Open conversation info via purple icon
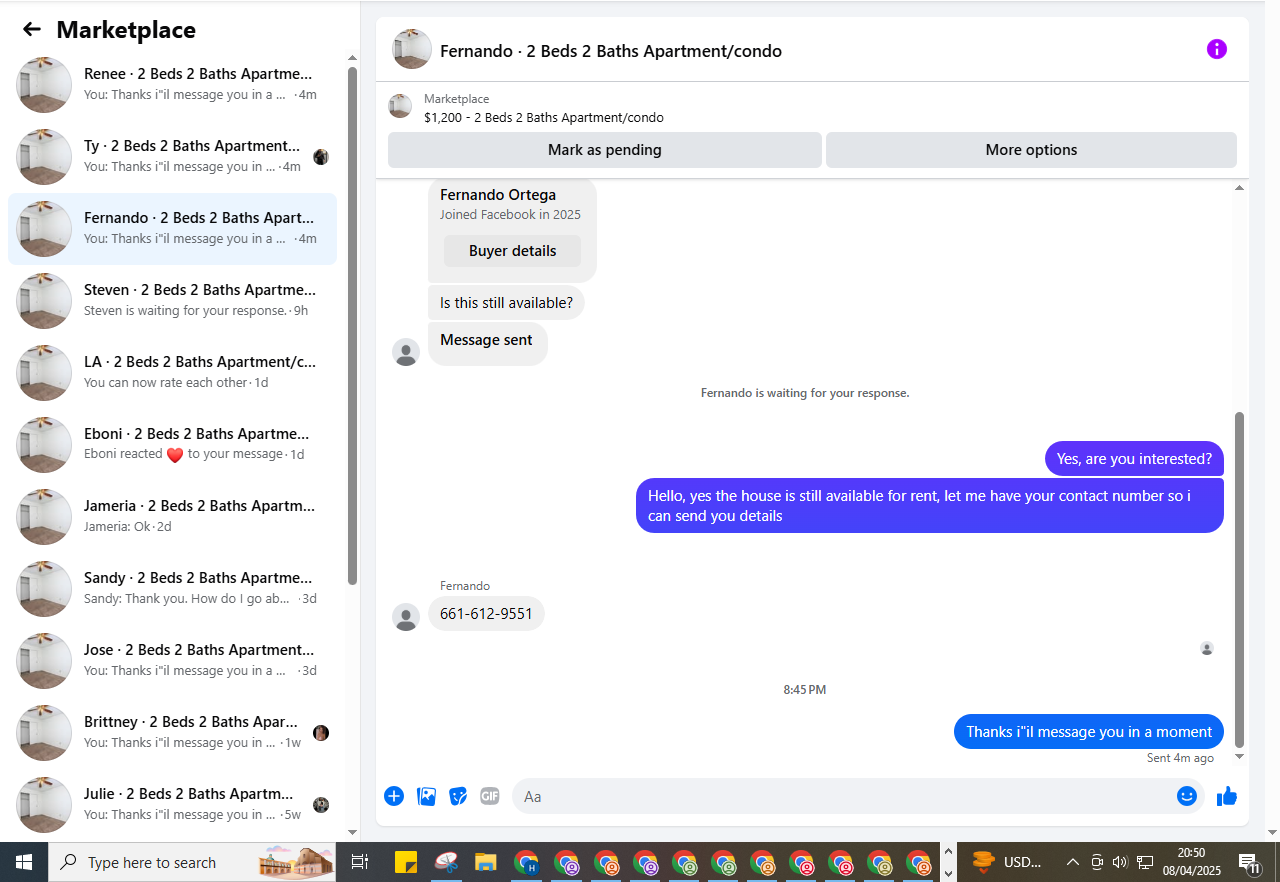1280x882 pixels. (x=1216, y=49)
